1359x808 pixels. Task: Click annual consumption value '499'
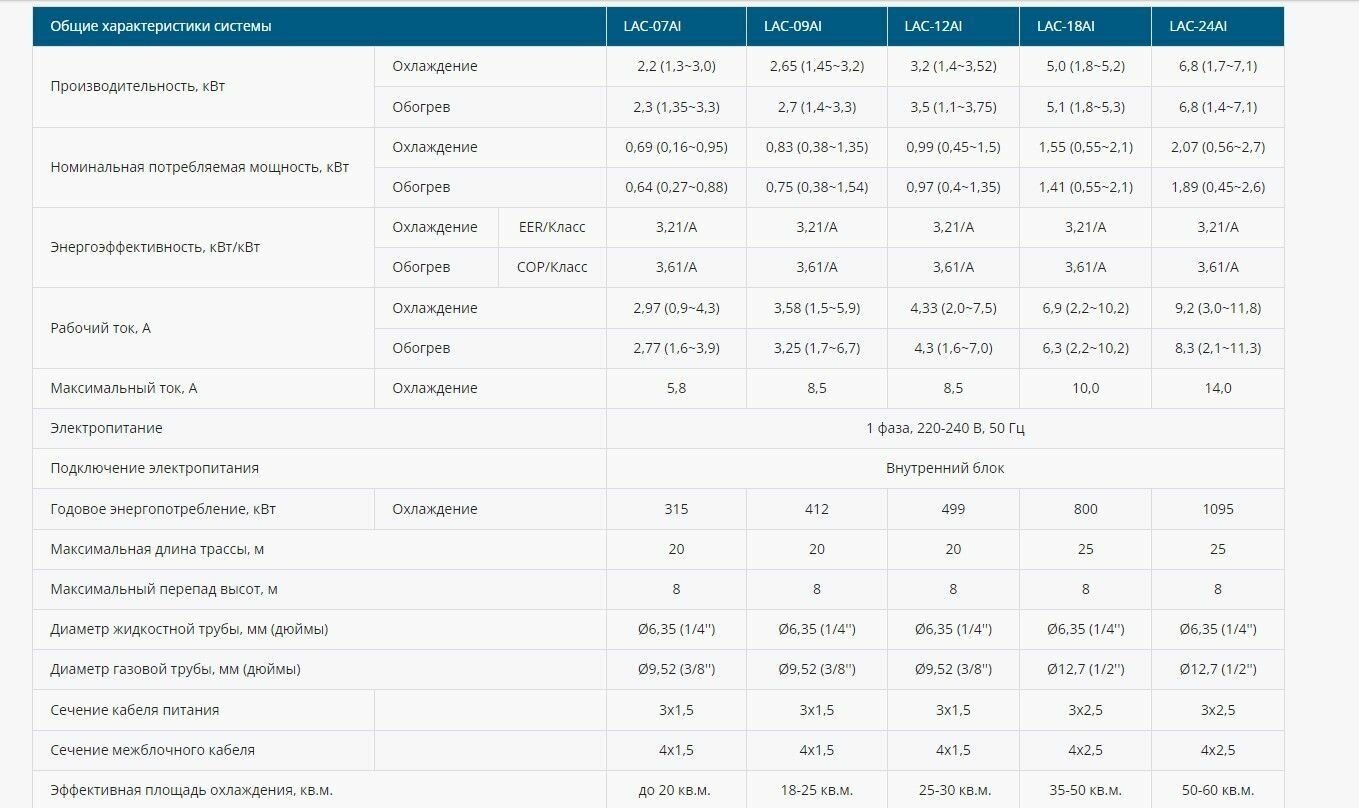[953, 509]
